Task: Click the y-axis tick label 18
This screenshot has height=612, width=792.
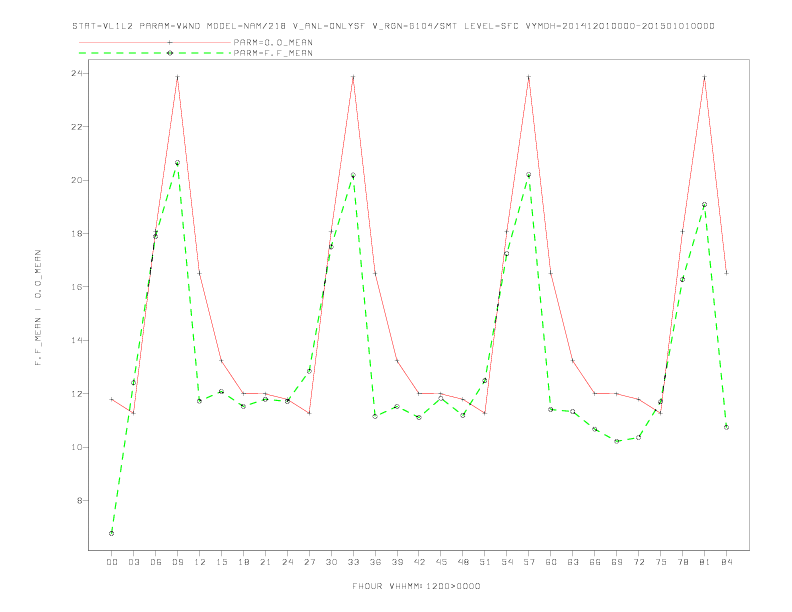Action: pyautogui.click(x=77, y=234)
